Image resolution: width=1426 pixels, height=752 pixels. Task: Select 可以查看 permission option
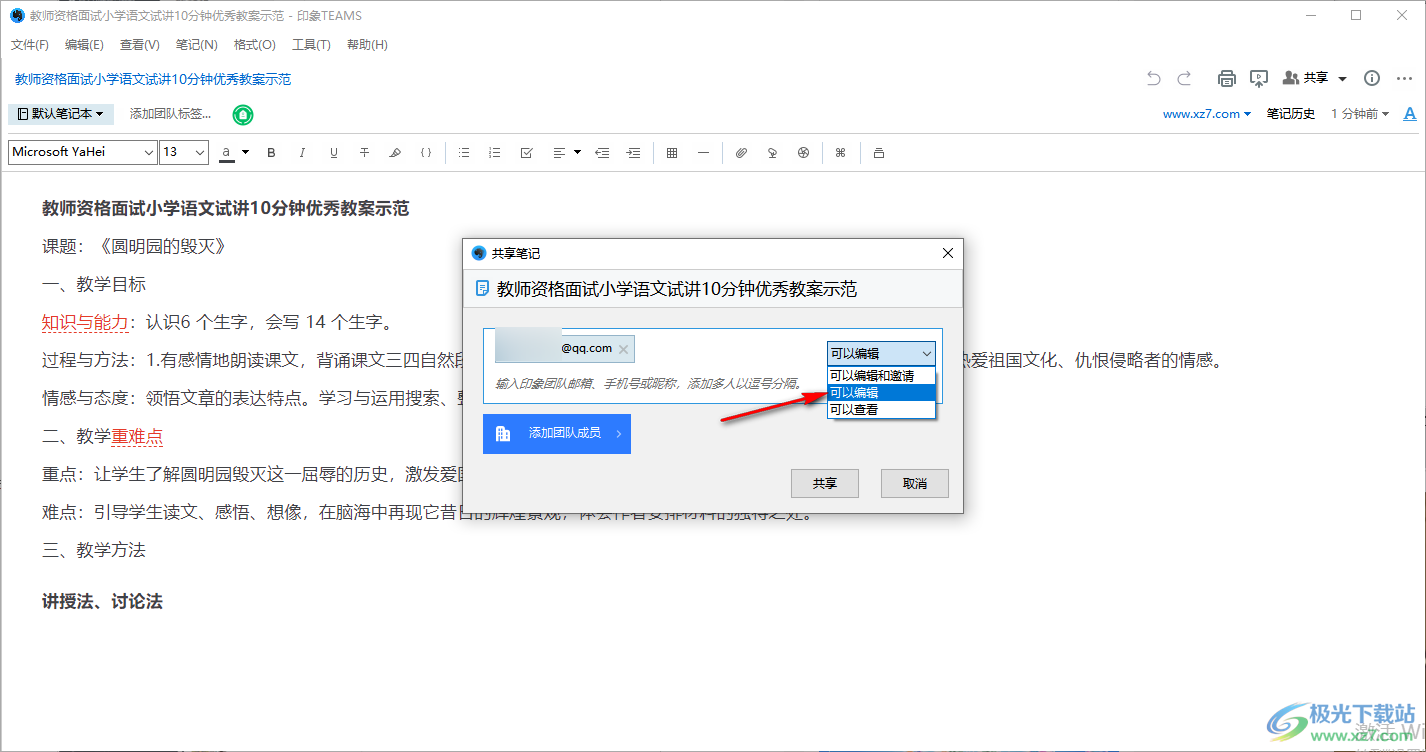point(881,409)
